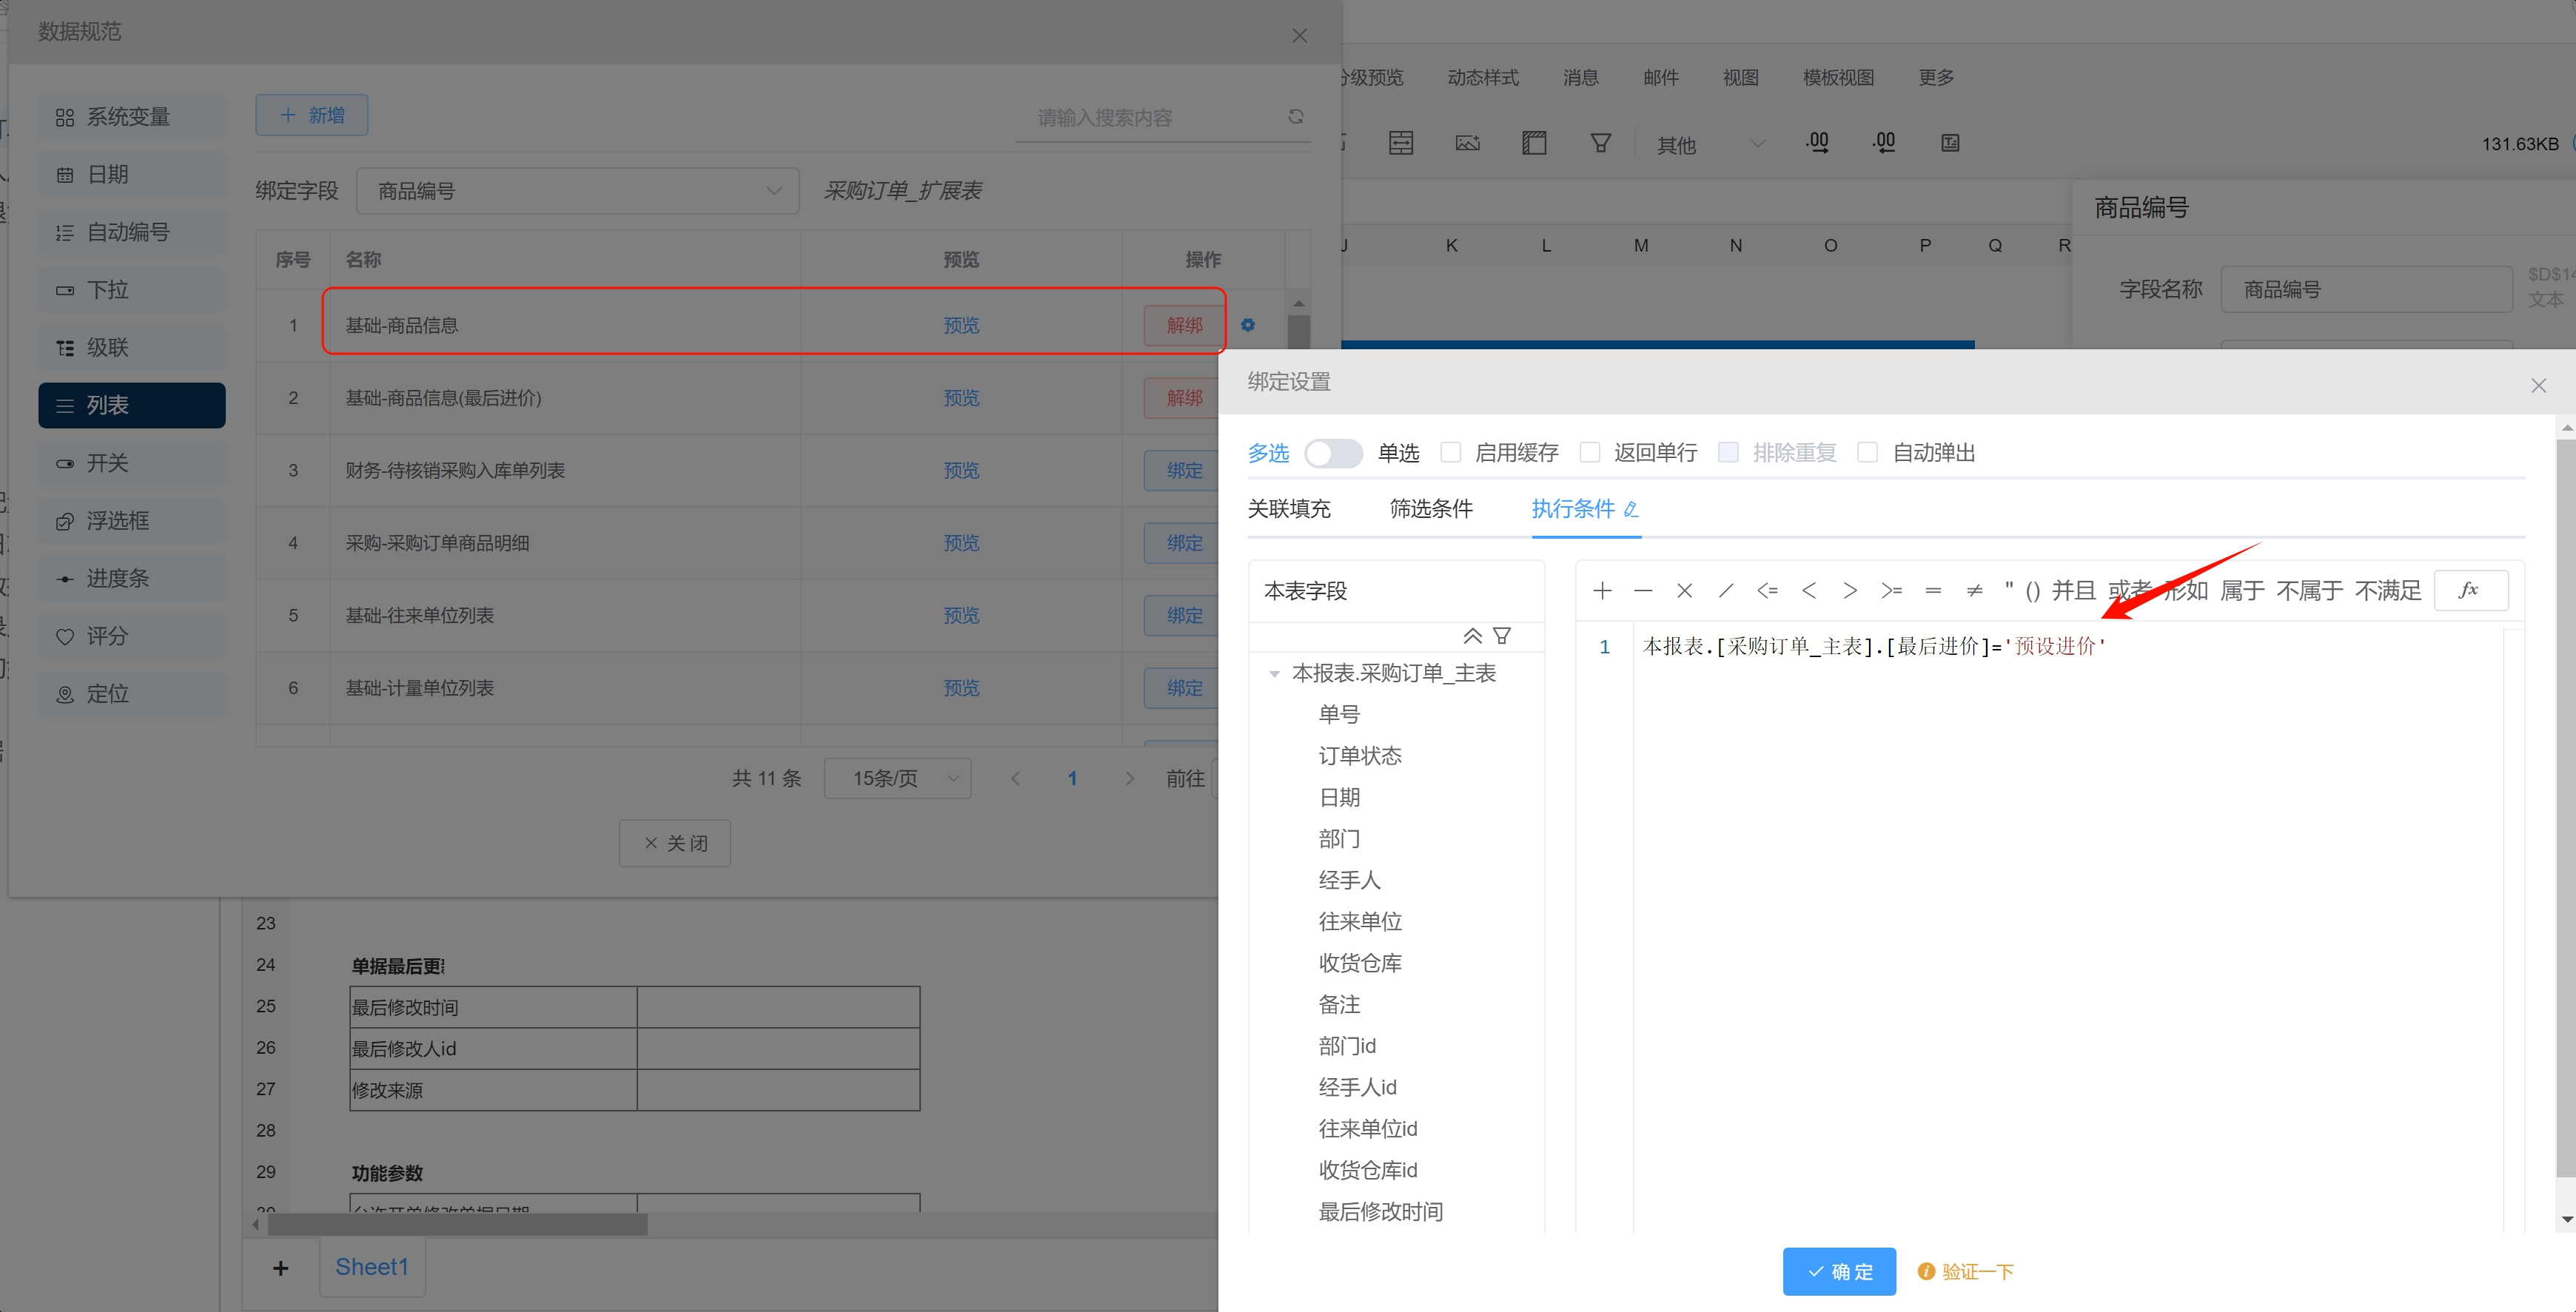Viewport: 2576px width, 1312px height.
Task: Click the spreadsheet horizontal scrollbar
Action: [x=457, y=1224]
